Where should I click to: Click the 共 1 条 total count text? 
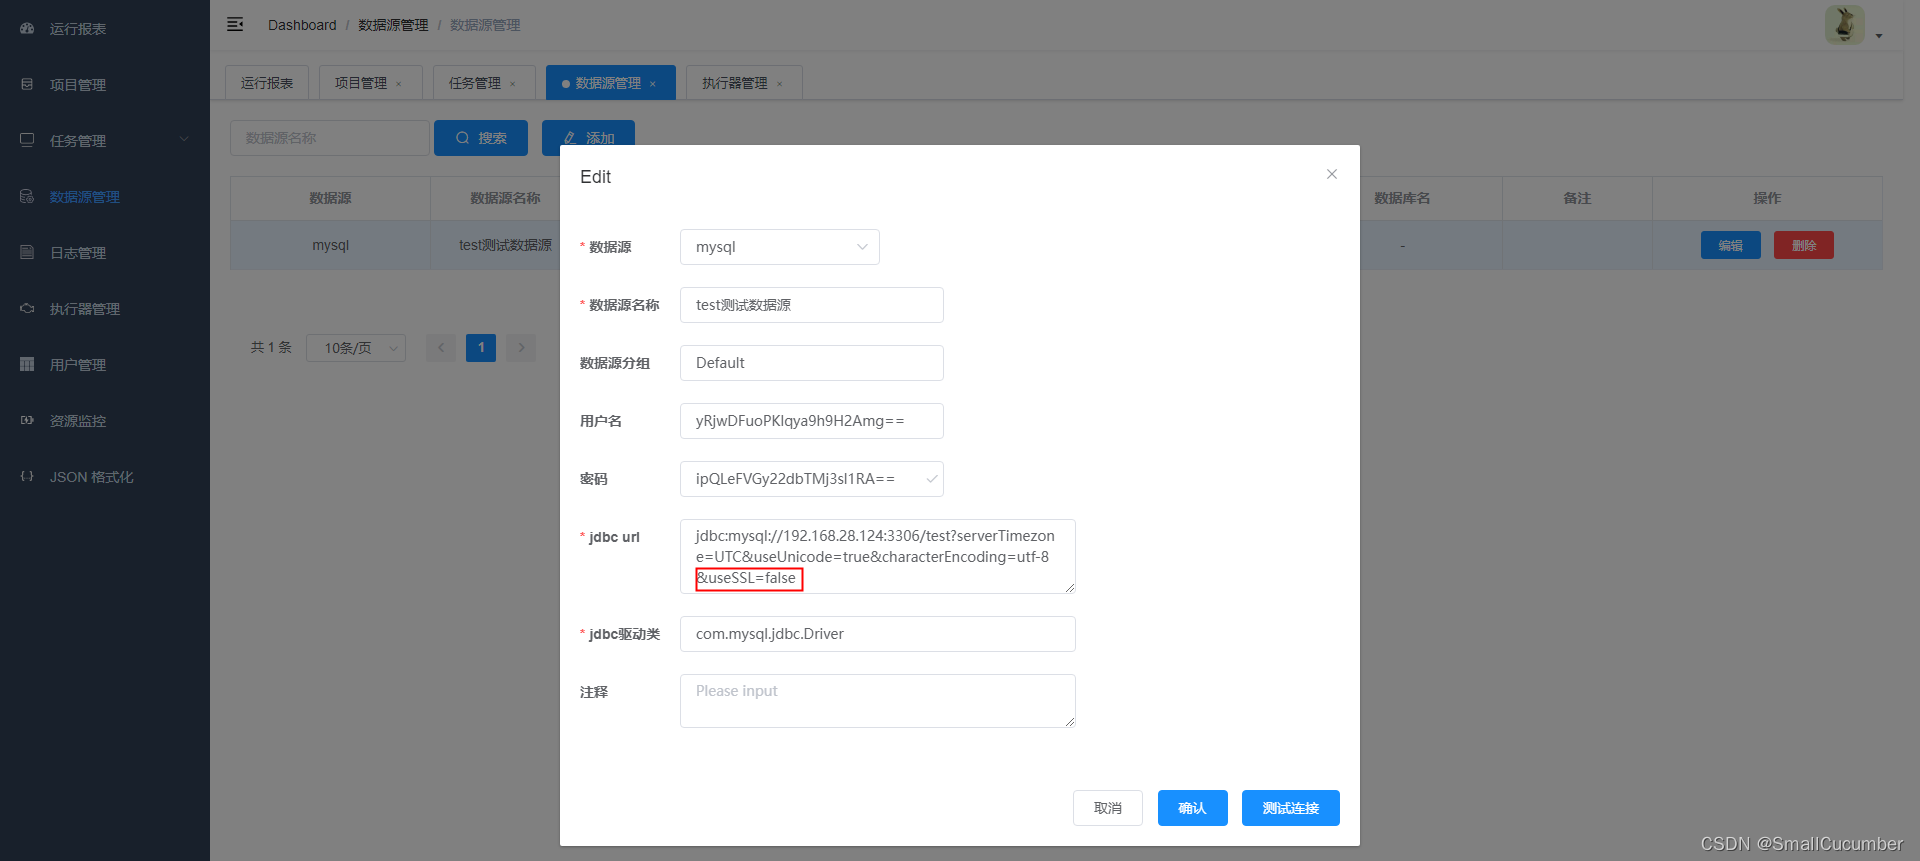271,348
